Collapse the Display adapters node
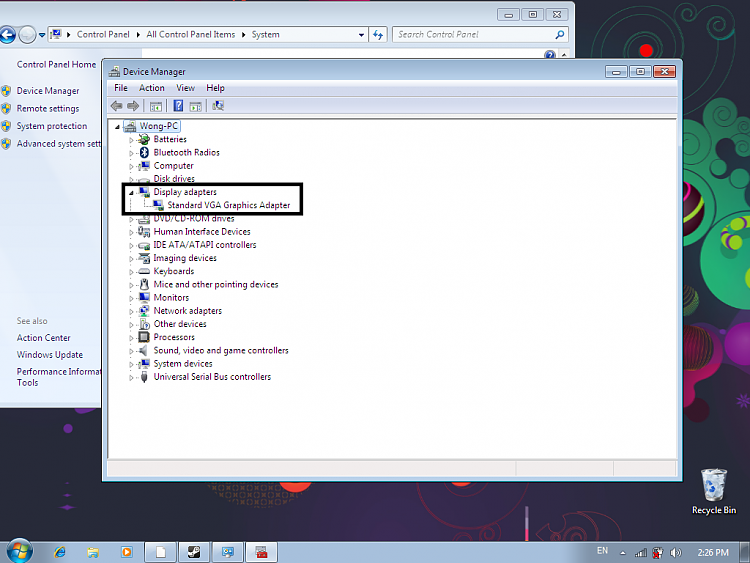 click(131, 193)
